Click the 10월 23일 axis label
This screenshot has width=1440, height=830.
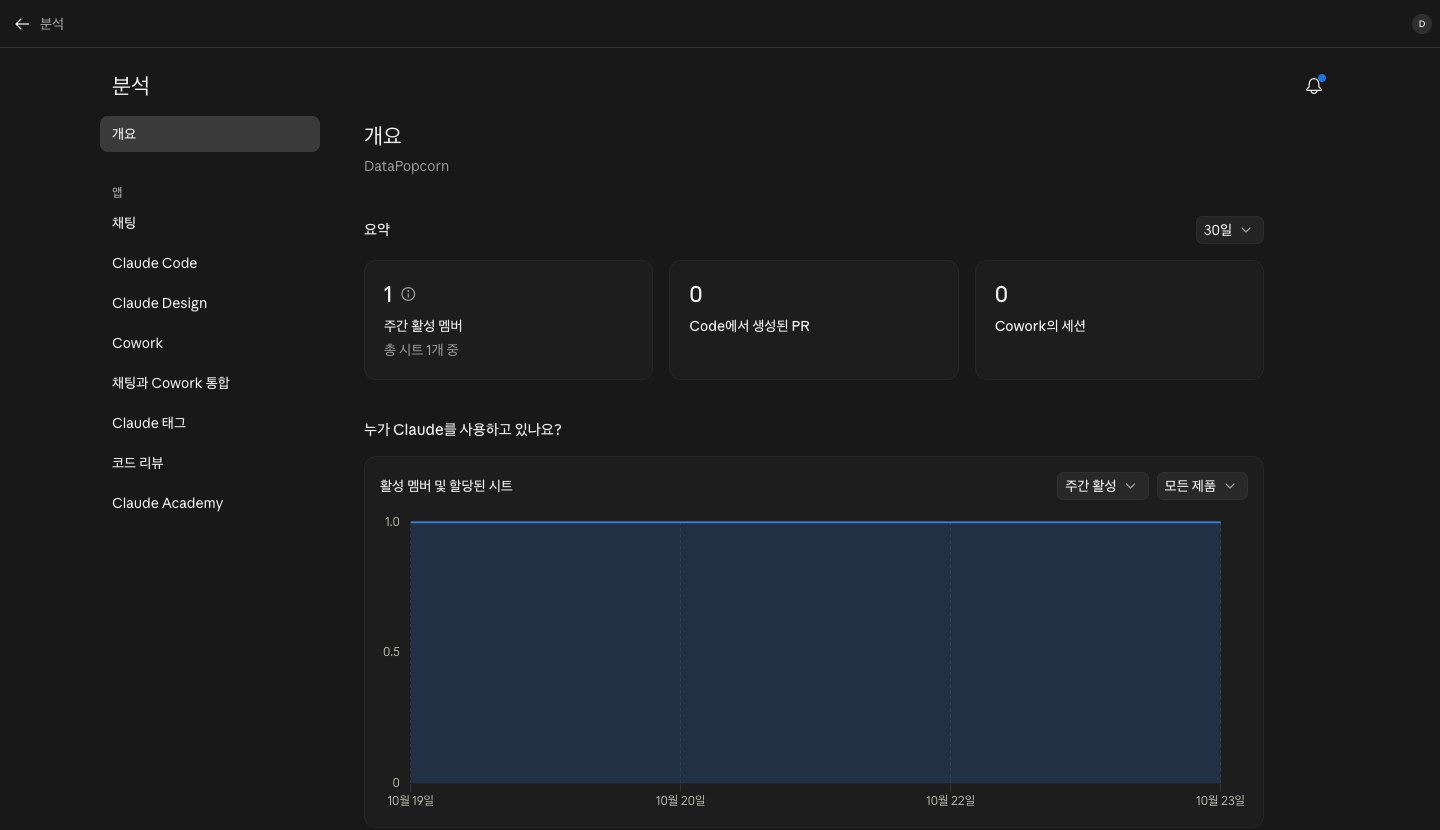point(1220,801)
